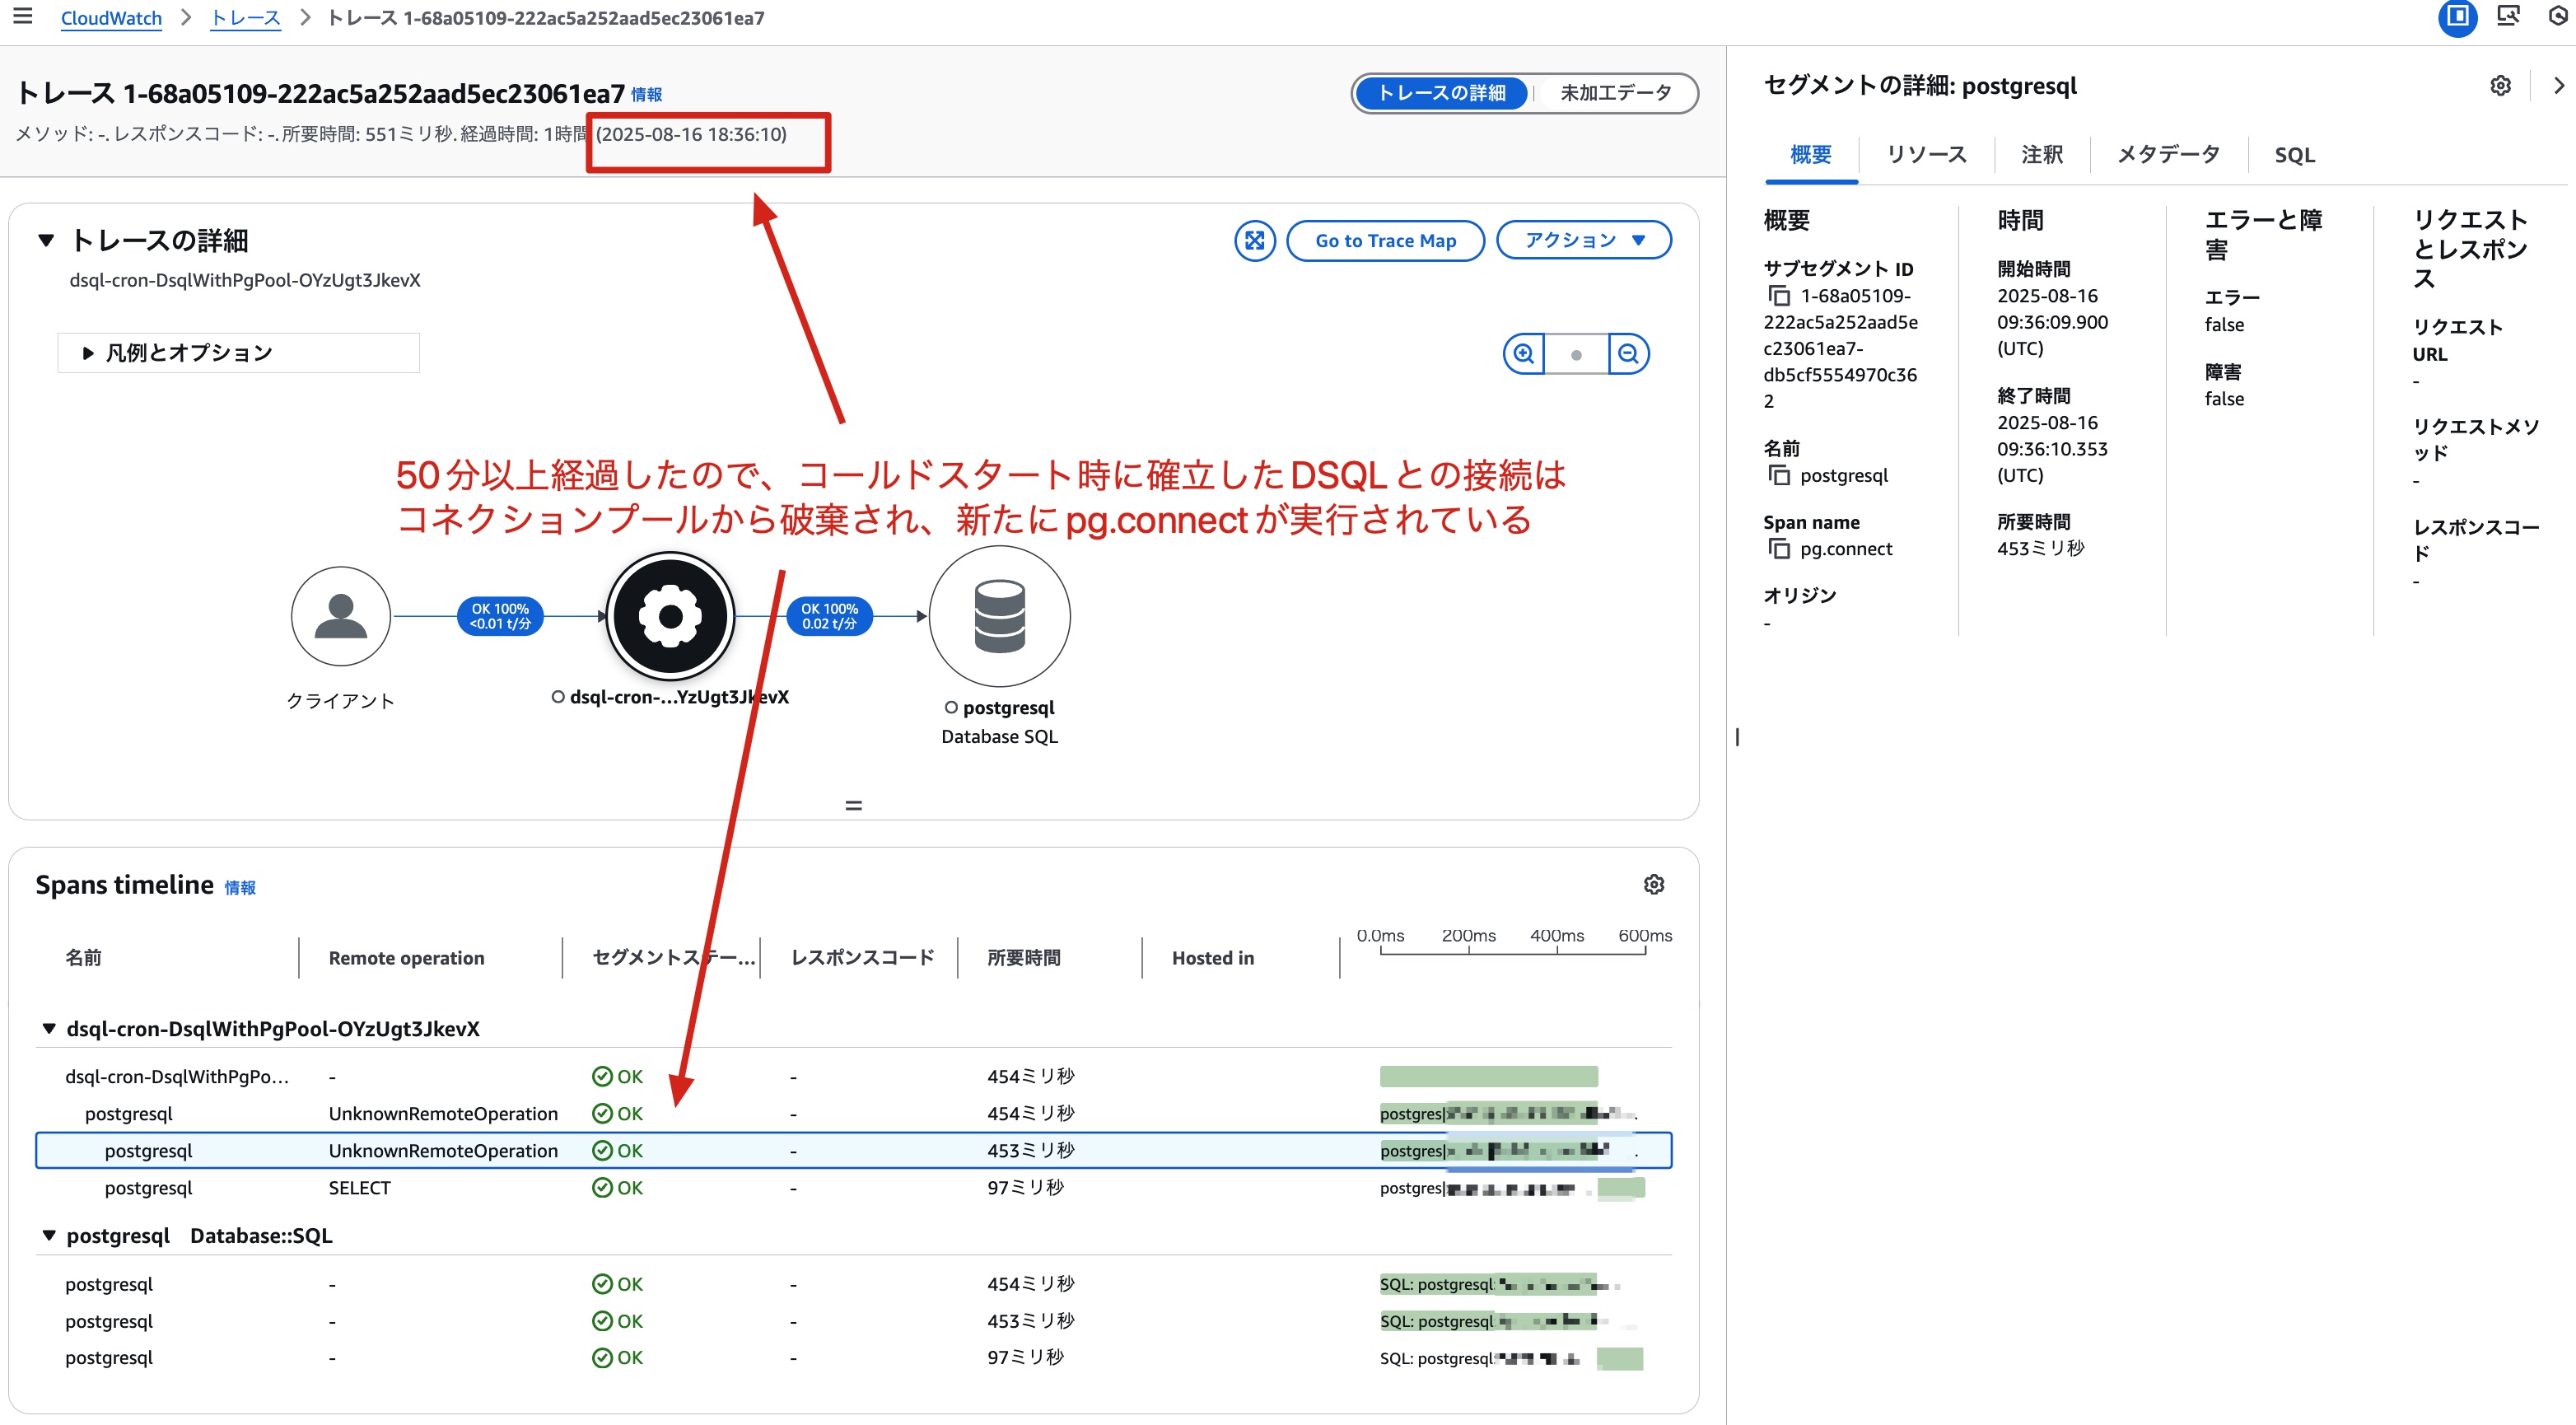This screenshot has width=2576, height=1425.
Task: Click the CloudWatch breadcrumb link
Action: click(111, 18)
